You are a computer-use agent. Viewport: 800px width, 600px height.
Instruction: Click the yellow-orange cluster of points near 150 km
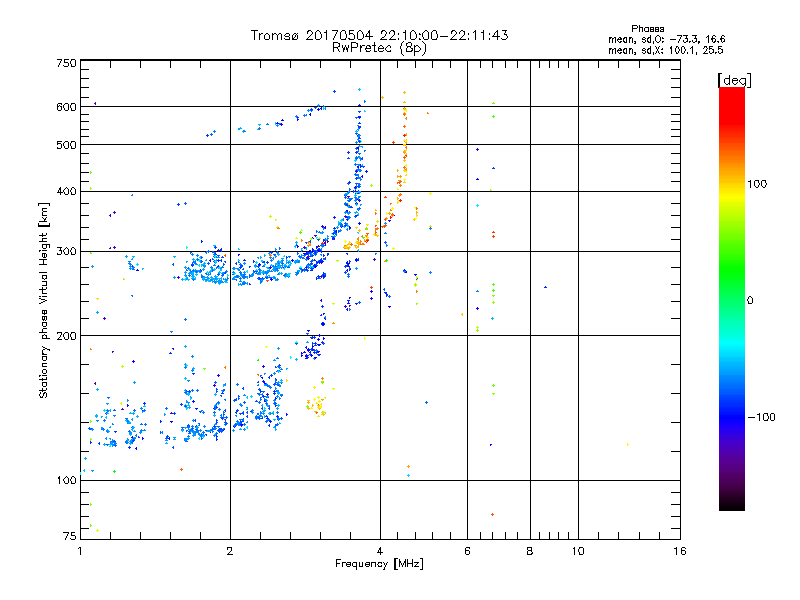click(x=317, y=405)
